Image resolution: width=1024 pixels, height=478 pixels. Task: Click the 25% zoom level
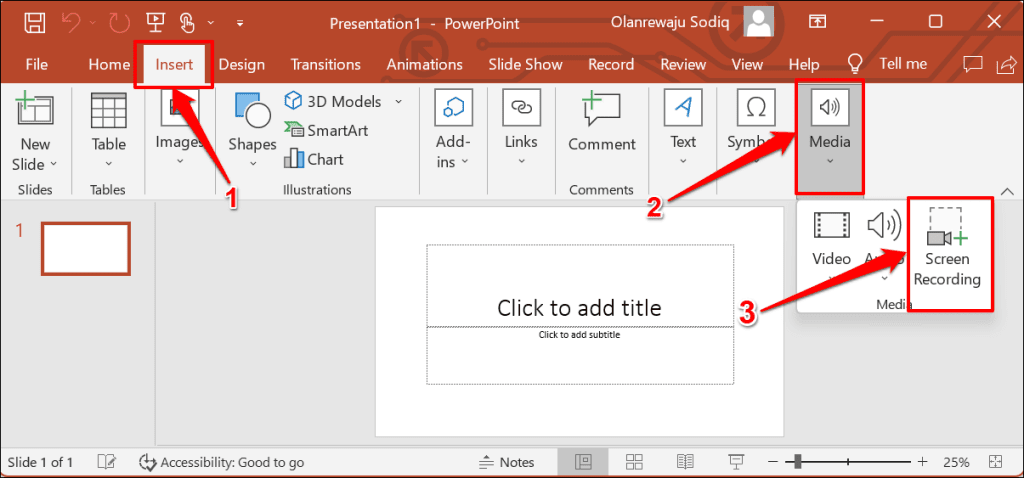tap(956, 462)
